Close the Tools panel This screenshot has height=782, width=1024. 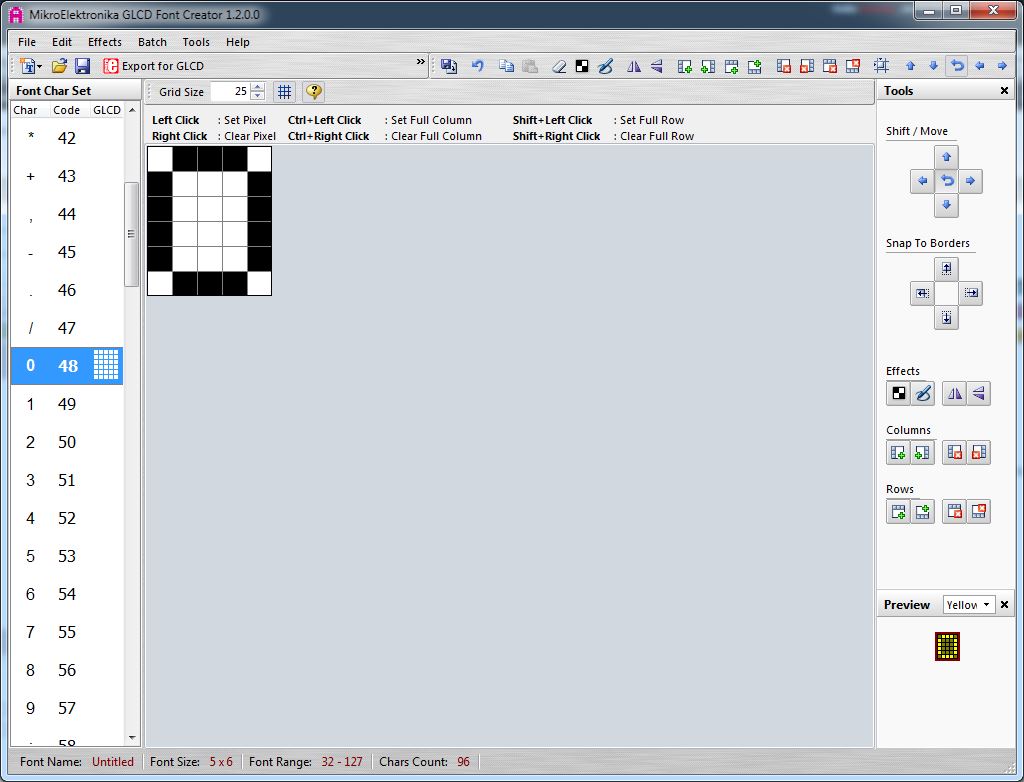pyautogui.click(x=1005, y=91)
